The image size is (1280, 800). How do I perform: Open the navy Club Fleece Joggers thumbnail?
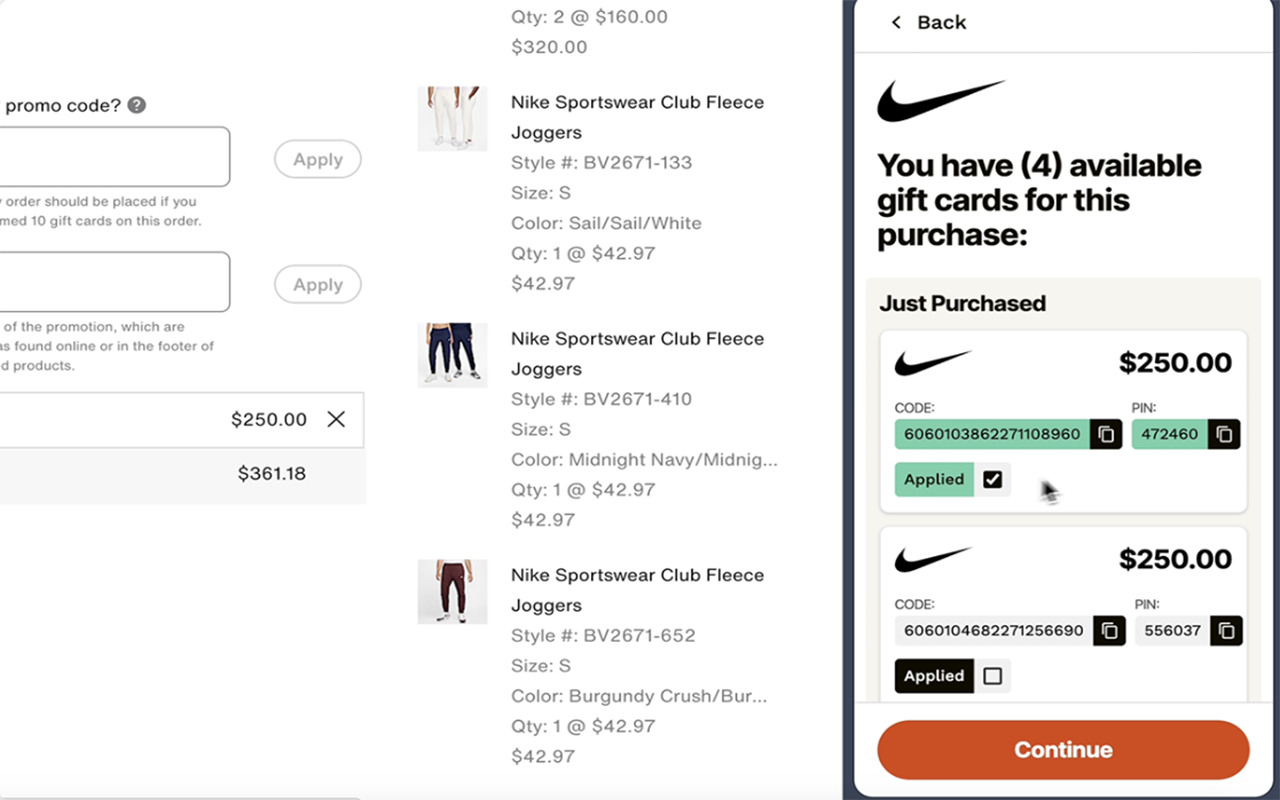coord(452,355)
